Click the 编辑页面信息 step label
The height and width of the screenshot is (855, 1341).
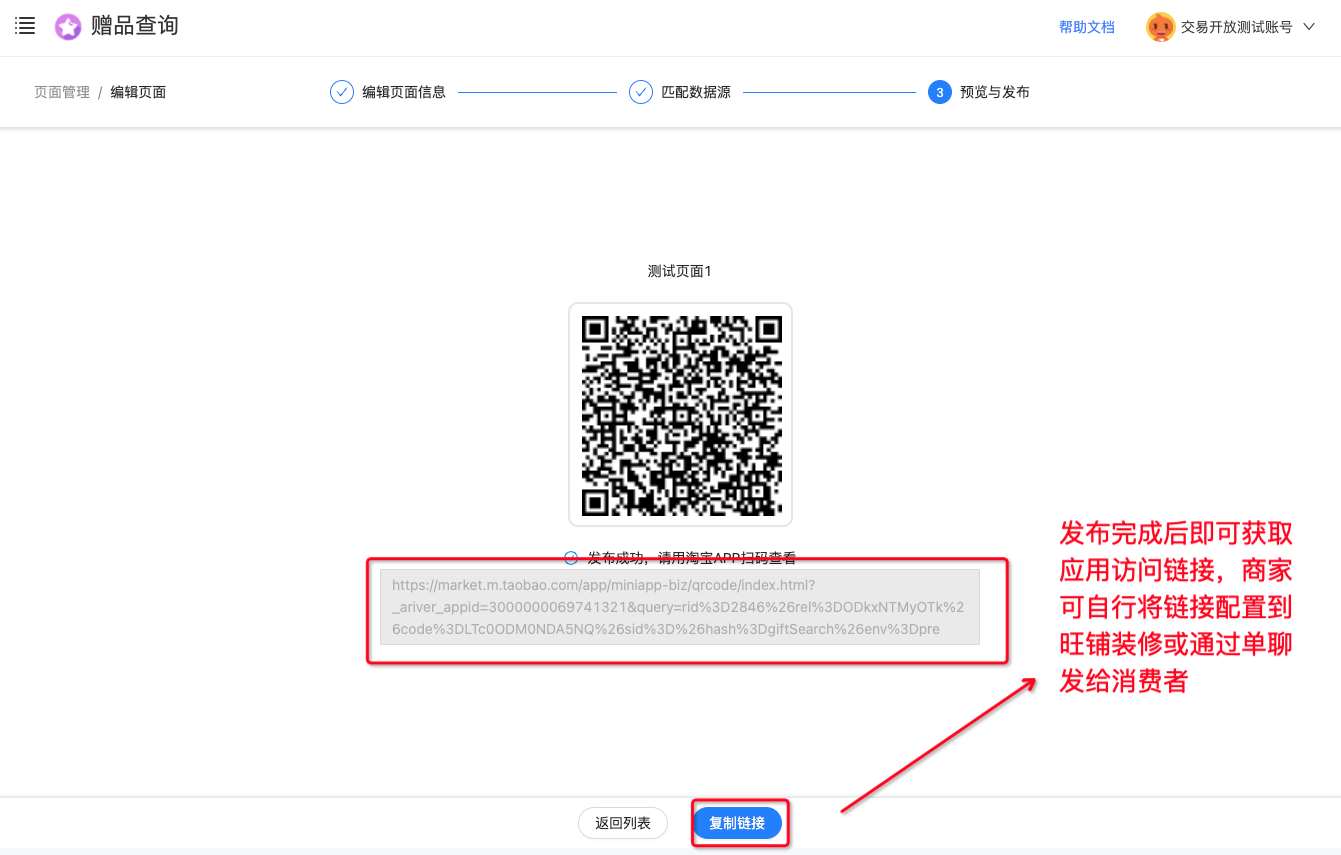coord(404,92)
